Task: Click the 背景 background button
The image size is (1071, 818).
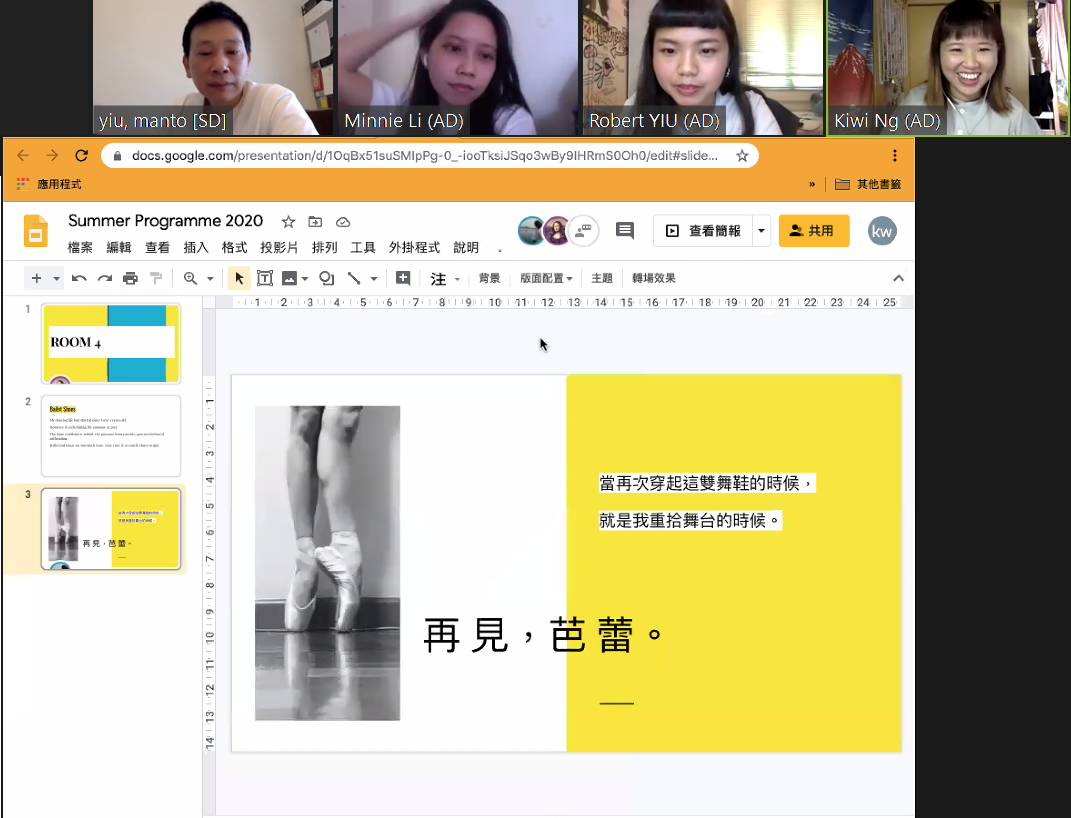Action: [x=489, y=279]
